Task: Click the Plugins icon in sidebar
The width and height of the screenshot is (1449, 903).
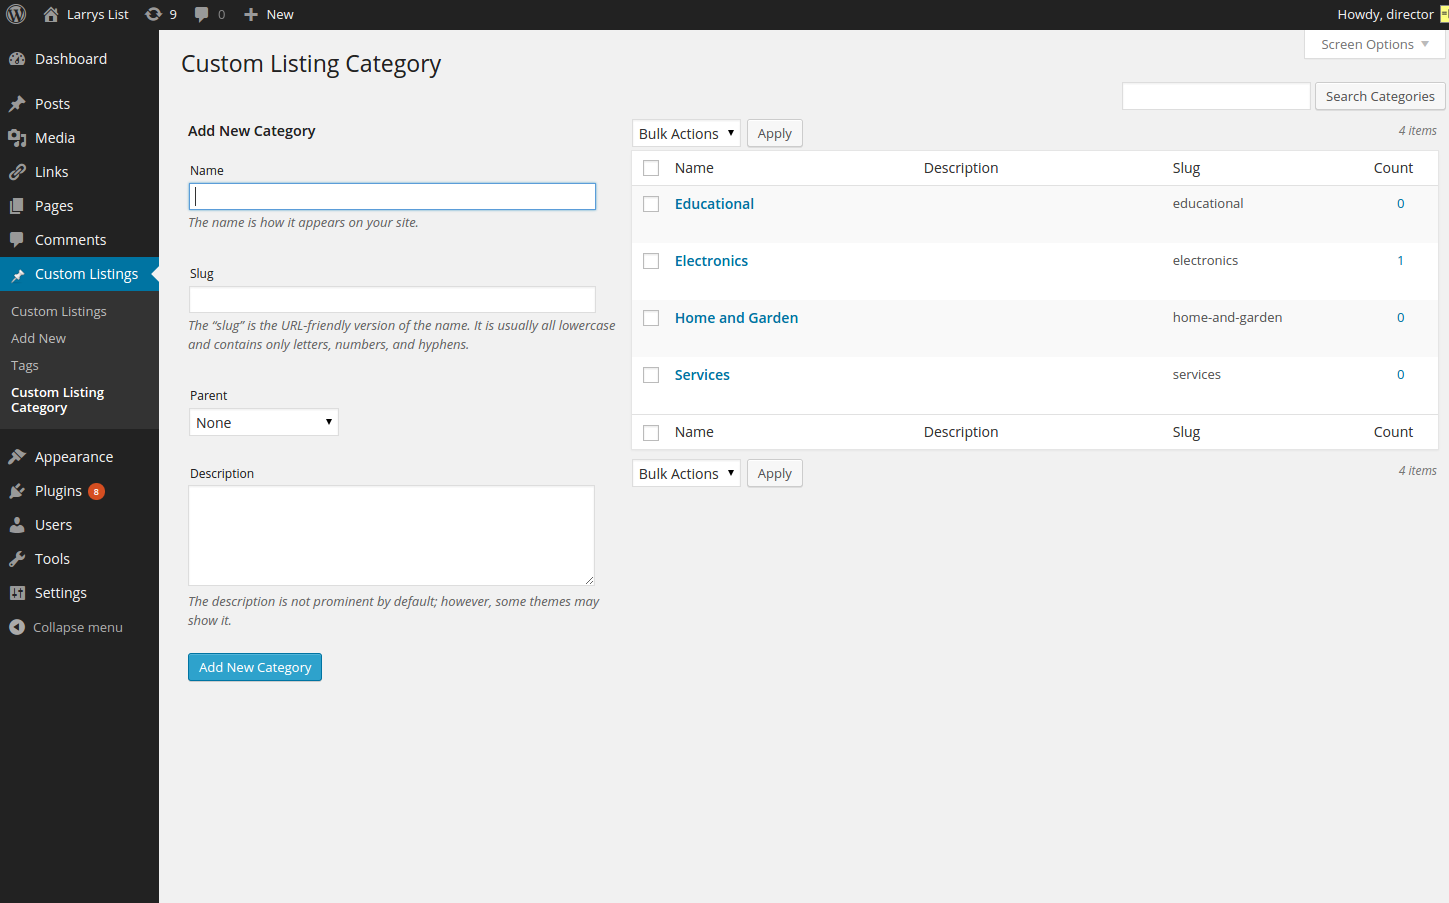Action: pyautogui.click(x=17, y=491)
